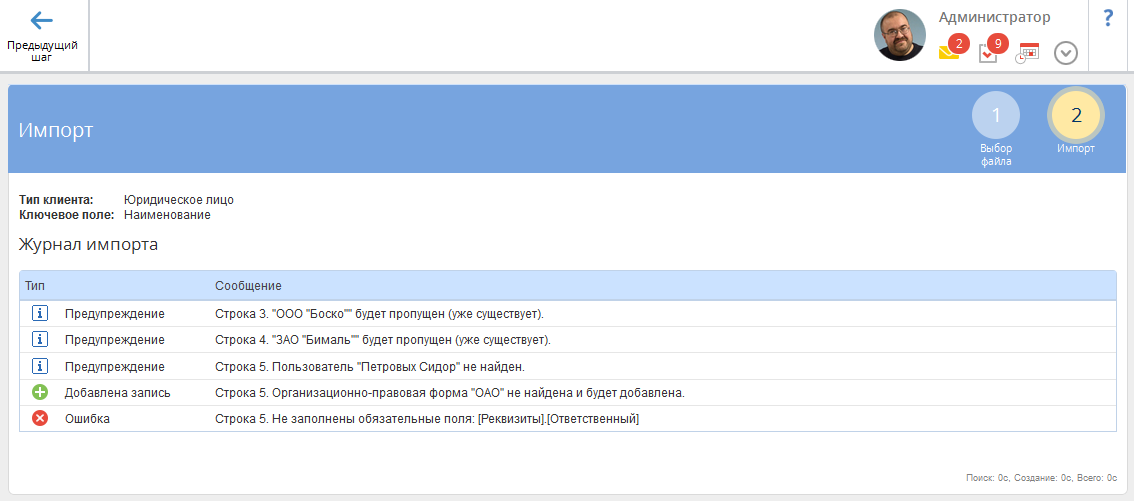Select step 2 Импорт circle
This screenshot has height=501, width=1134.
(1076, 116)
